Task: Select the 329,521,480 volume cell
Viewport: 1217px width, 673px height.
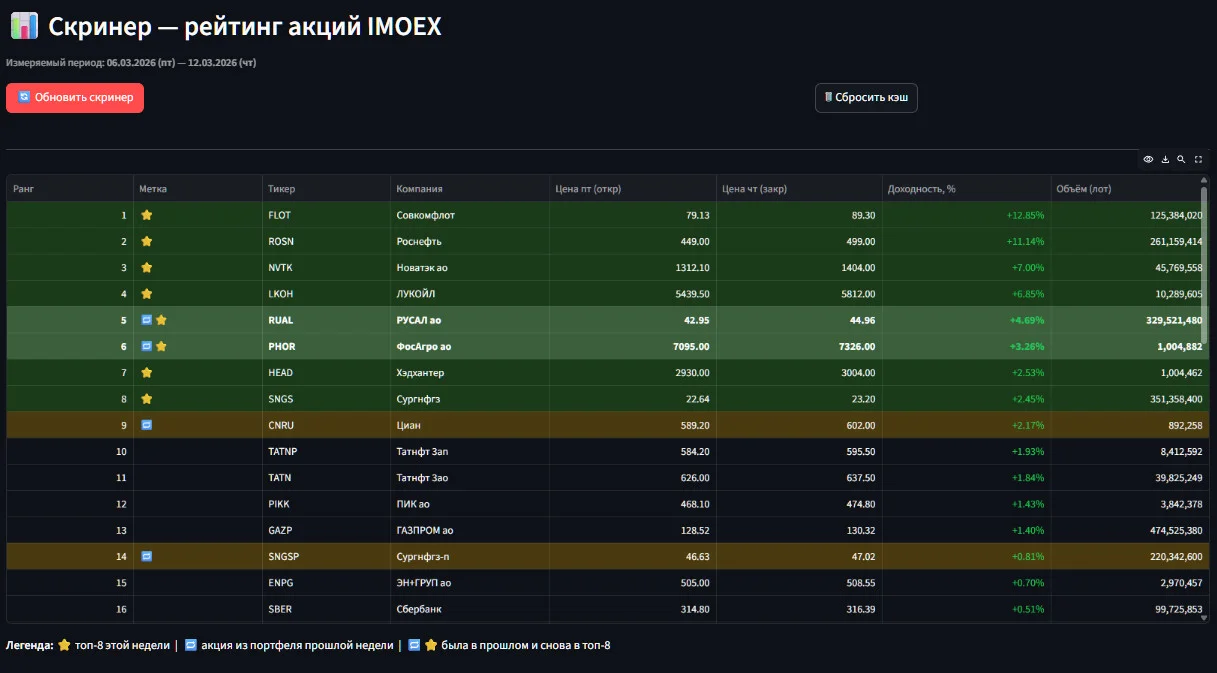Action: coord(1129,320)
